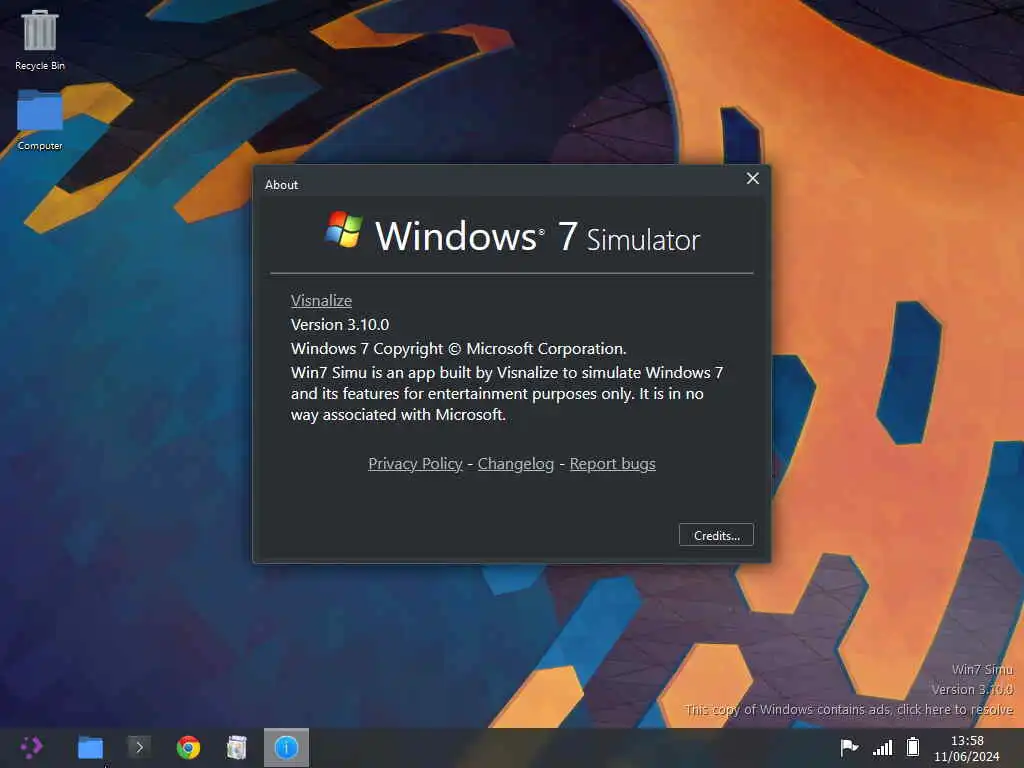Close the About dialog
This screenshot has height=768, width=1024.
752,178
